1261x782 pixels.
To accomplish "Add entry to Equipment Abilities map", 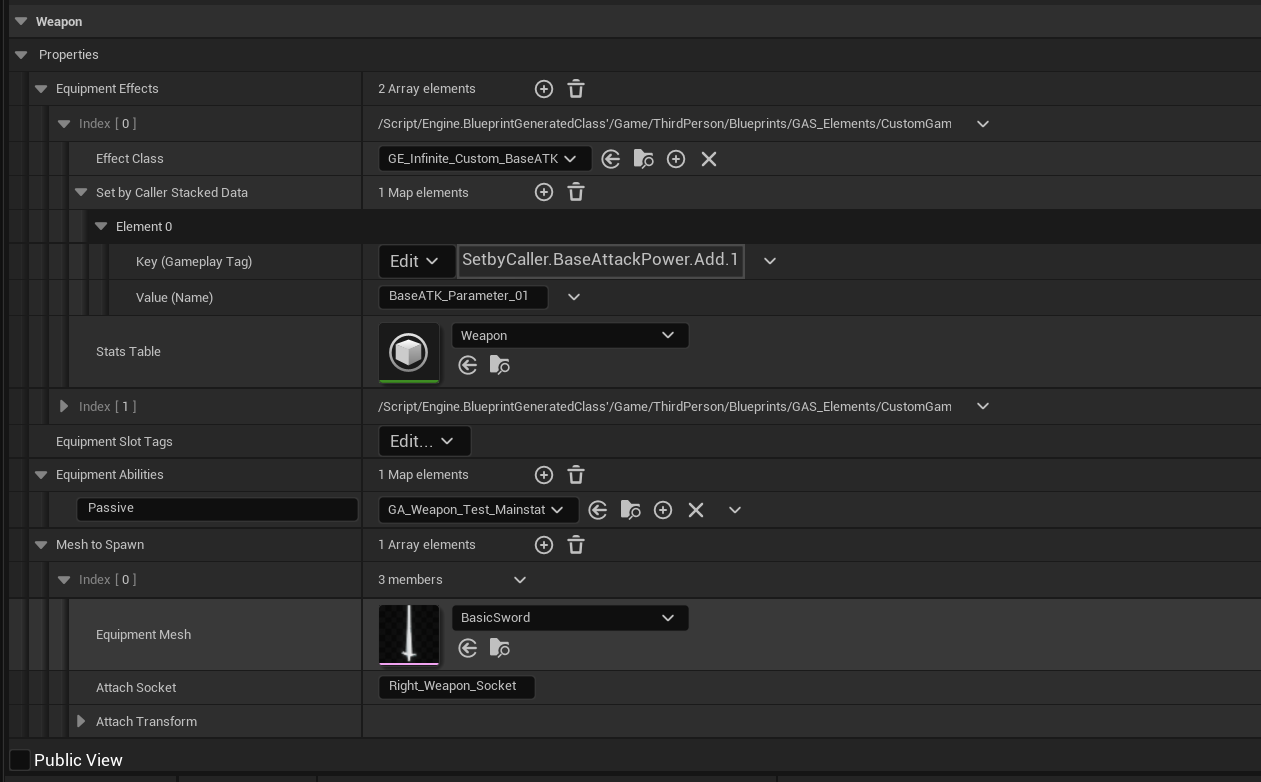I will (544, 475).
